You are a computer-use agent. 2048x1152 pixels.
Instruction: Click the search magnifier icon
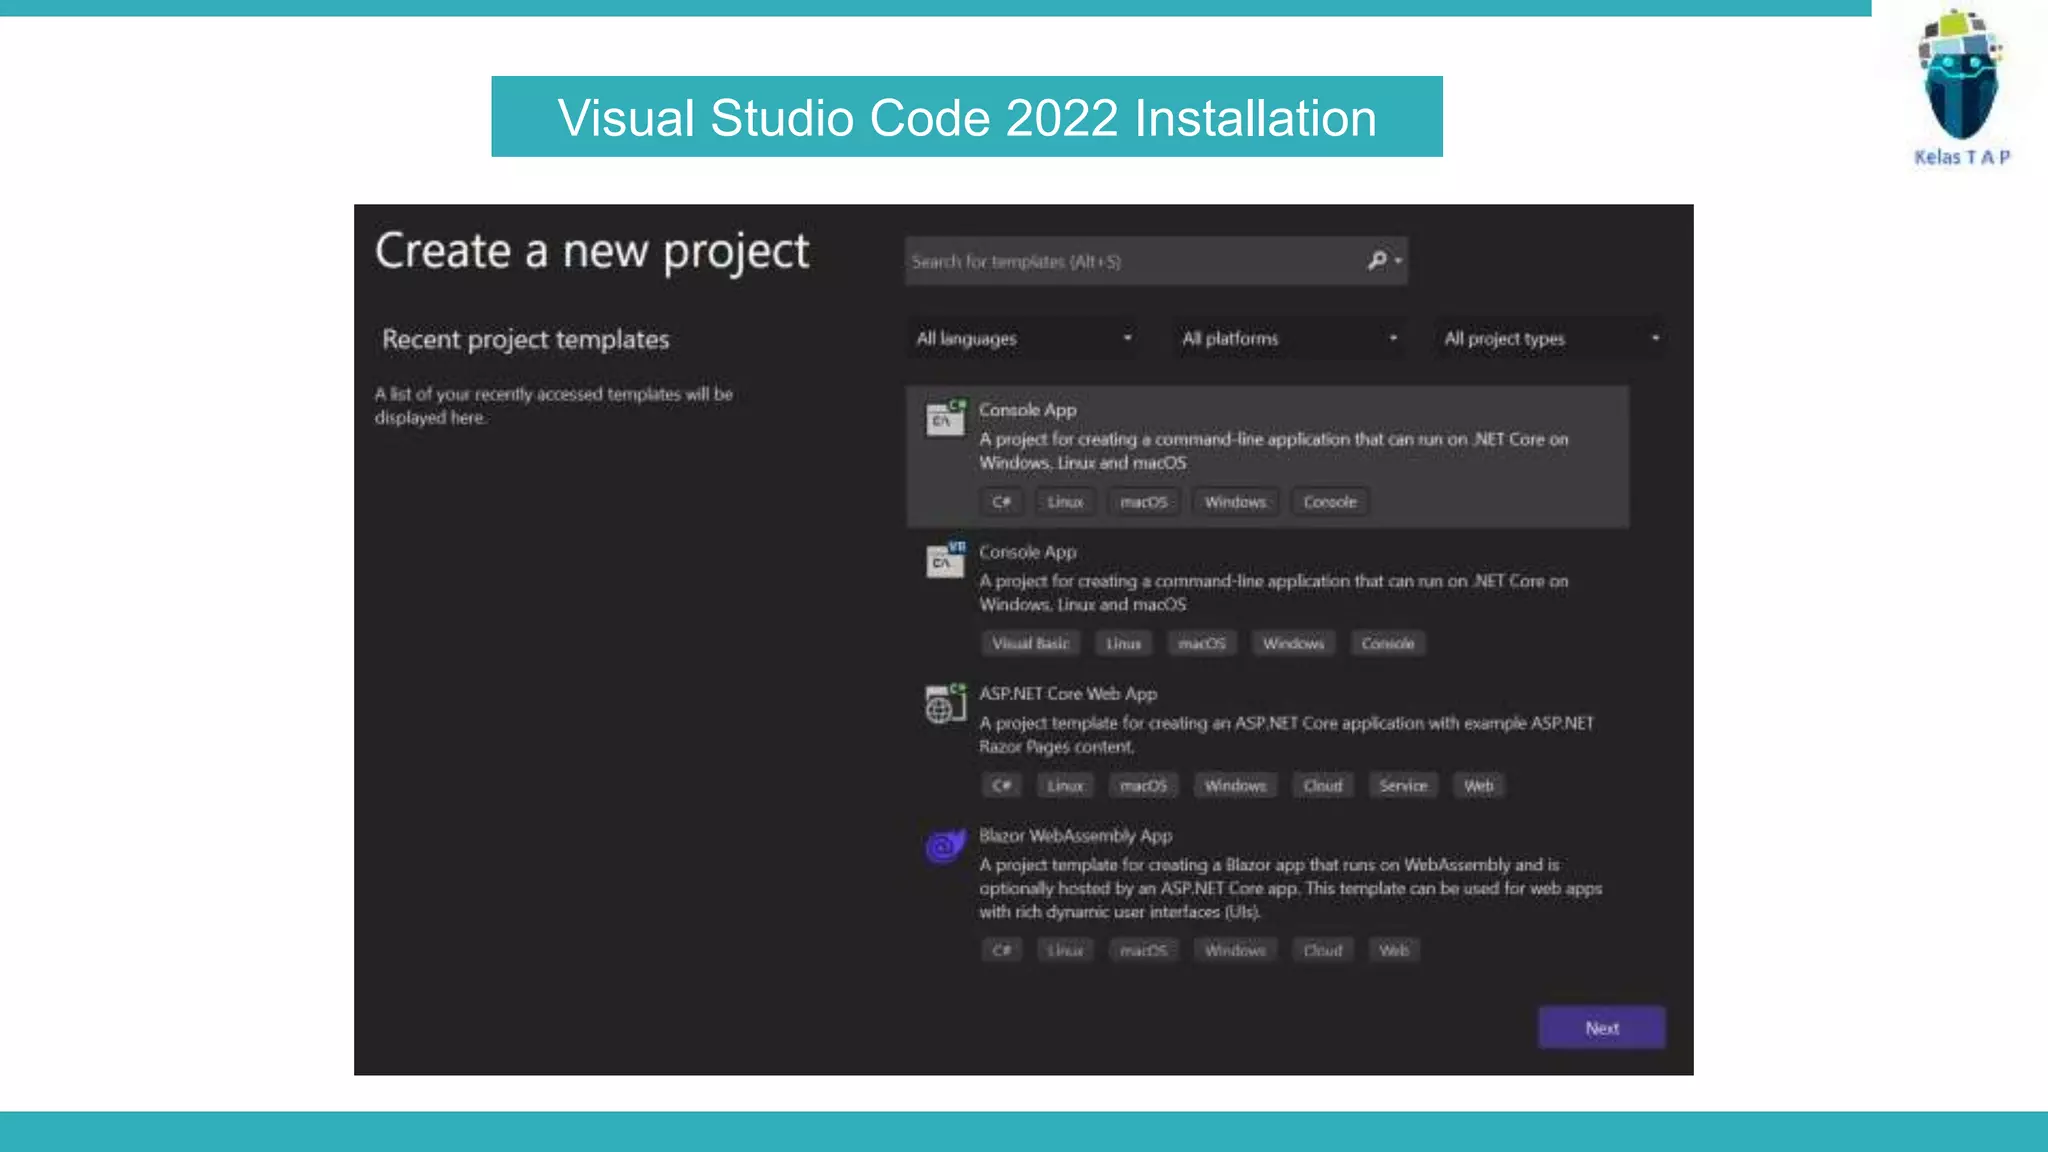coord(1378,261)
